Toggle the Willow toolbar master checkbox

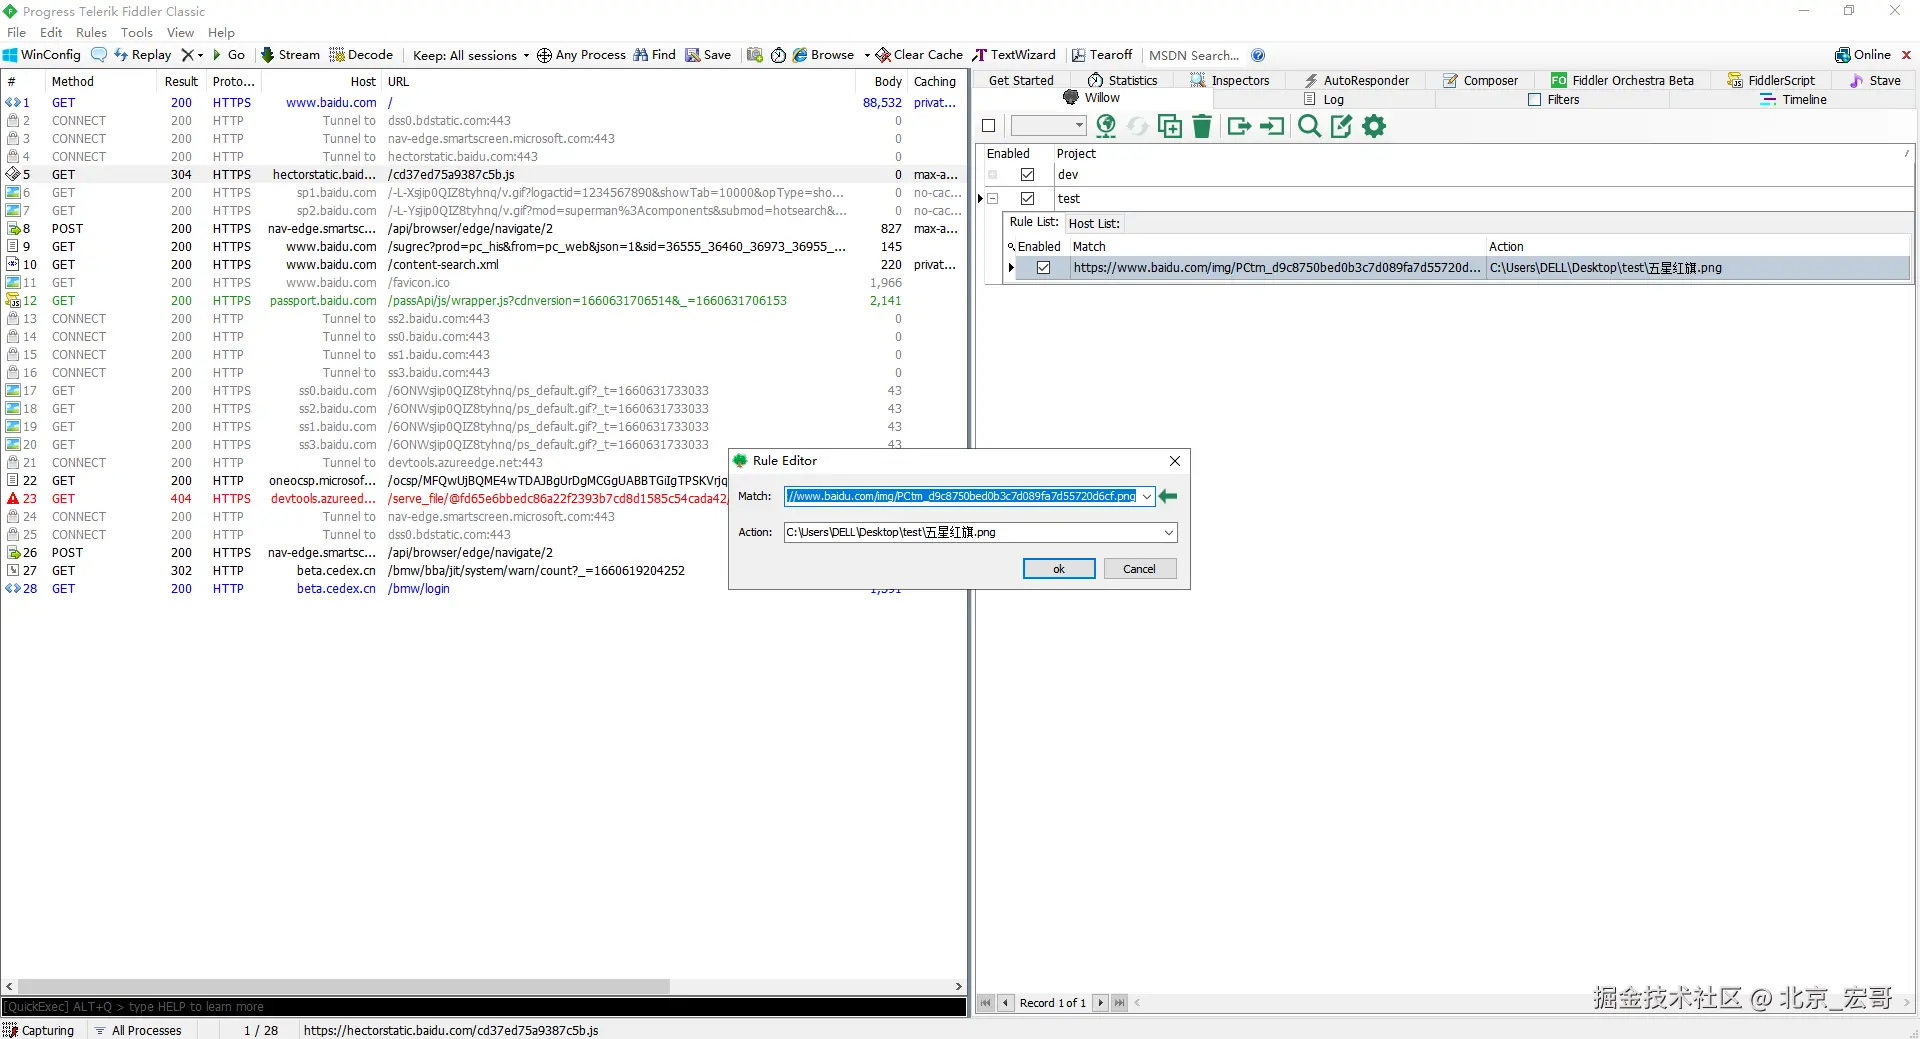[x=989, y=126]
